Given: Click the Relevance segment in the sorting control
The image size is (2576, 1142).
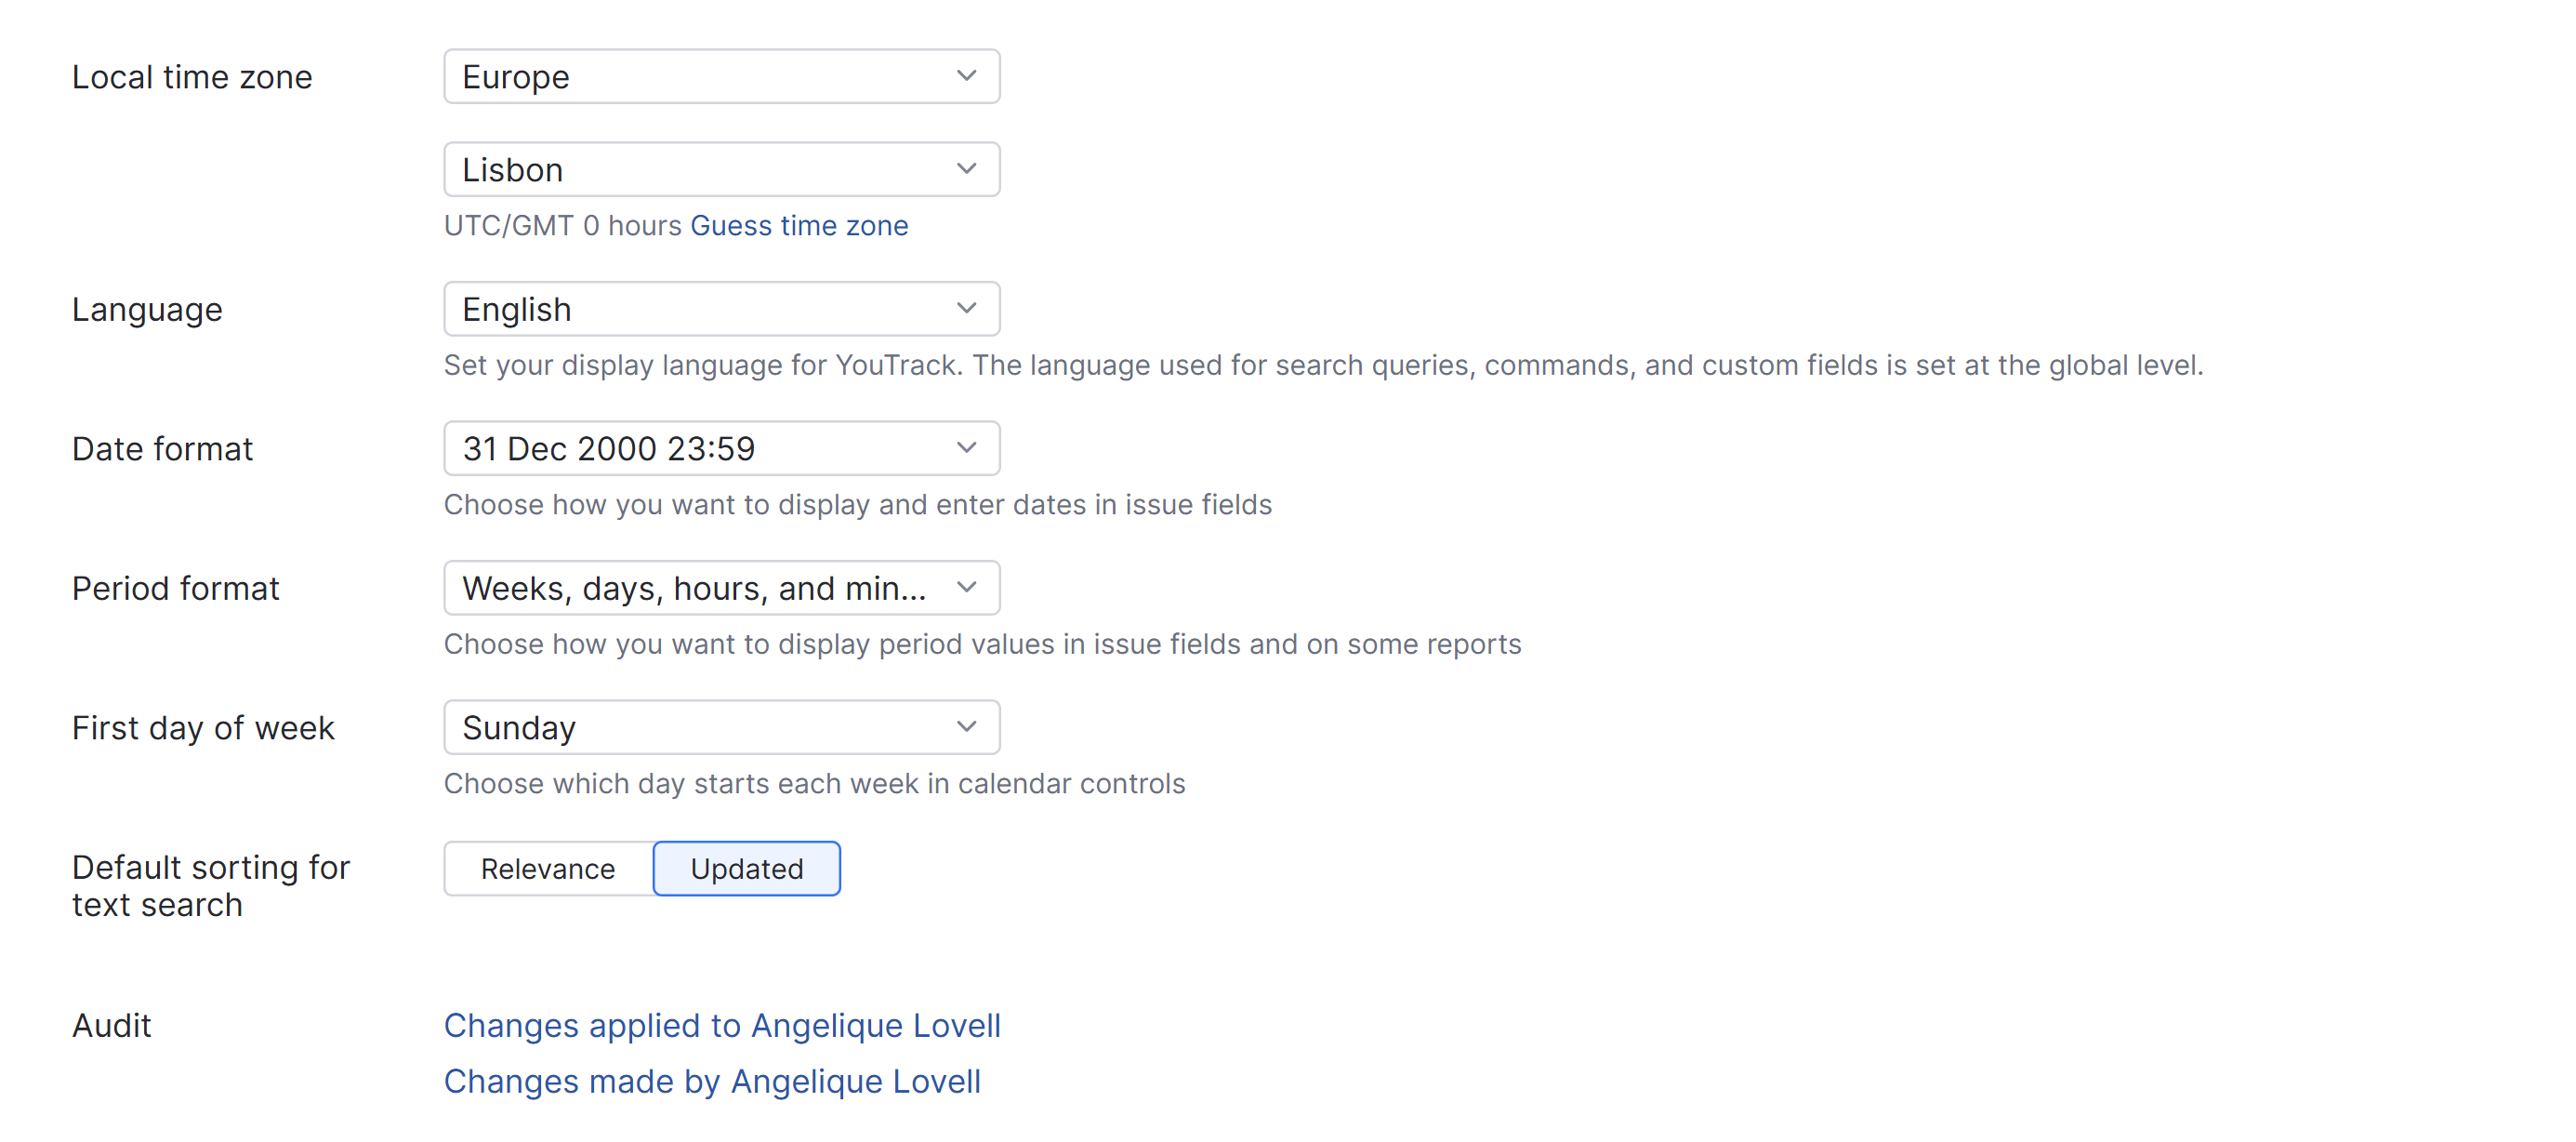Looking at the screenshot, I should (x=547, y=868).
